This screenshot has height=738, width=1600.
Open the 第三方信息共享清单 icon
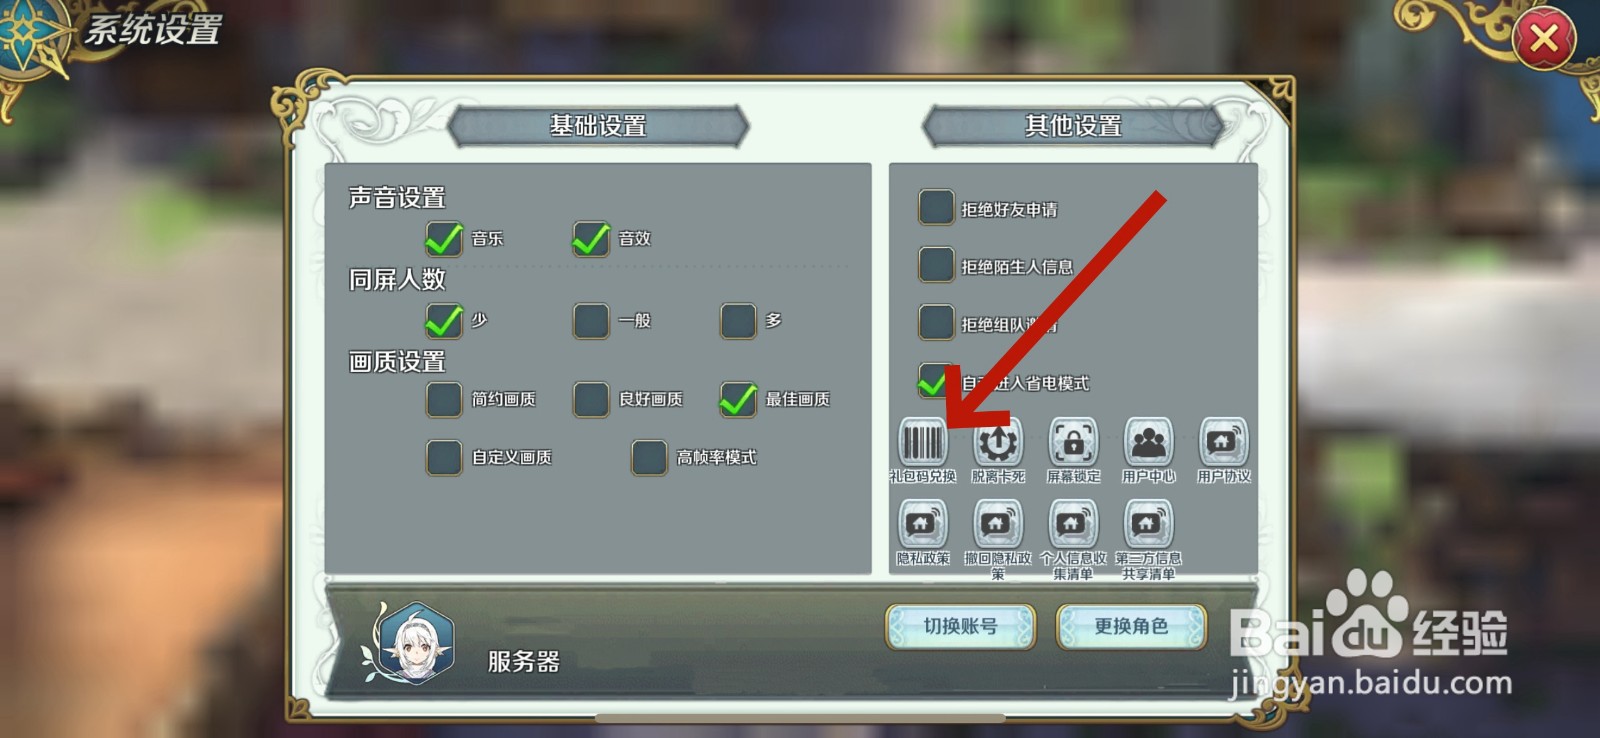[1148, 523]
